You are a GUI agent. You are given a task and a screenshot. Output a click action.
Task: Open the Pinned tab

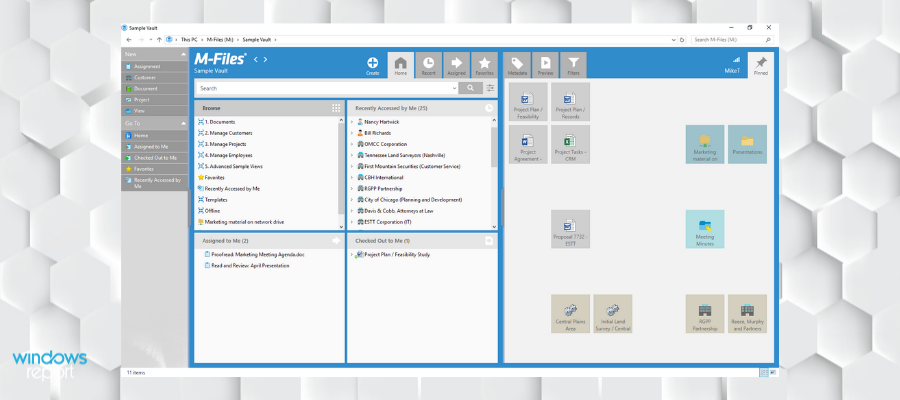(761, 65)
